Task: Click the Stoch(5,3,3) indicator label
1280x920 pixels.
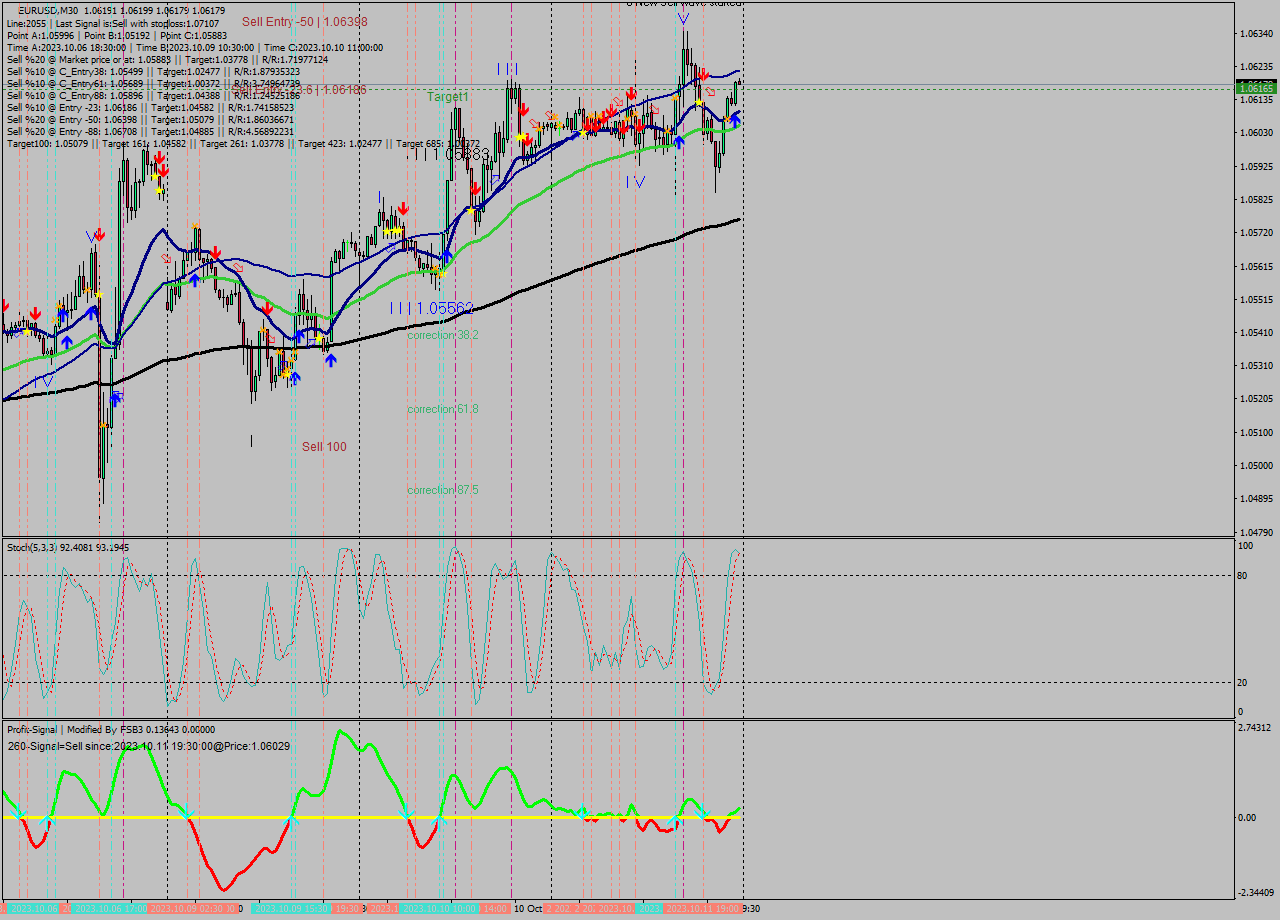Action: [x=32, y=547]
